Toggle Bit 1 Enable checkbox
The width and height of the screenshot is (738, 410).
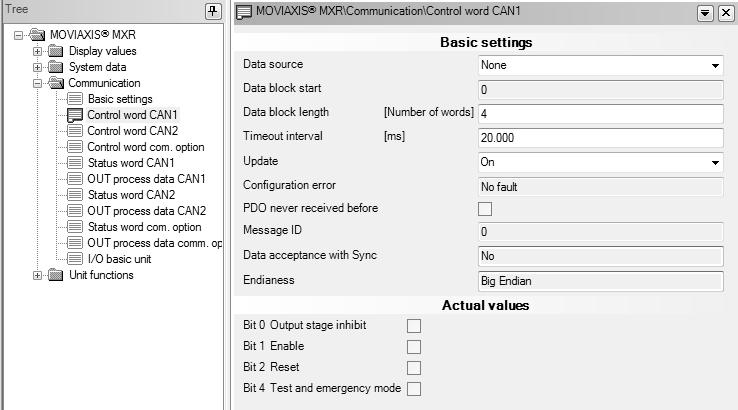click(x=414, y=347)
